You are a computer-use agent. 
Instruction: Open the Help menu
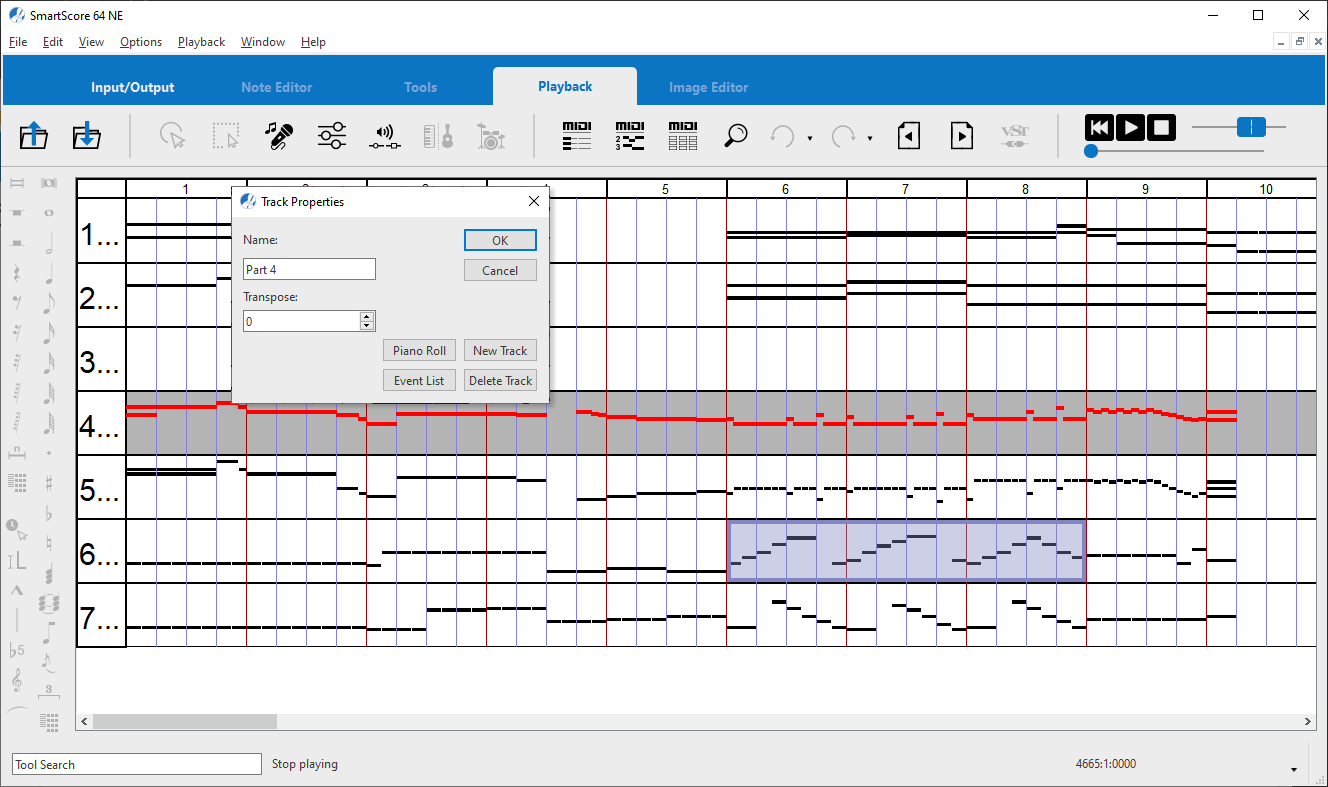tap(313, 42)
